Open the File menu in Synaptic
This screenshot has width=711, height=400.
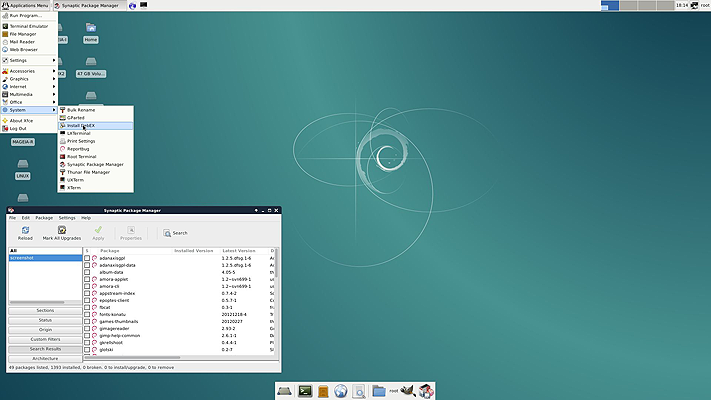point(12,218)
